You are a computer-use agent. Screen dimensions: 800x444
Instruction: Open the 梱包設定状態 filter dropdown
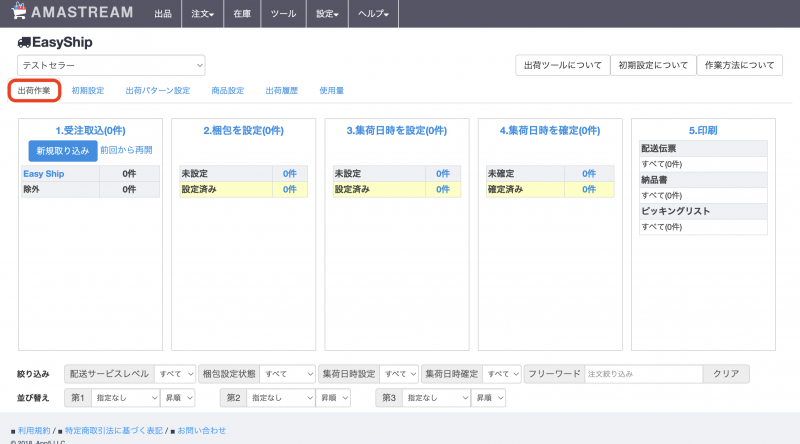(288, 374)
